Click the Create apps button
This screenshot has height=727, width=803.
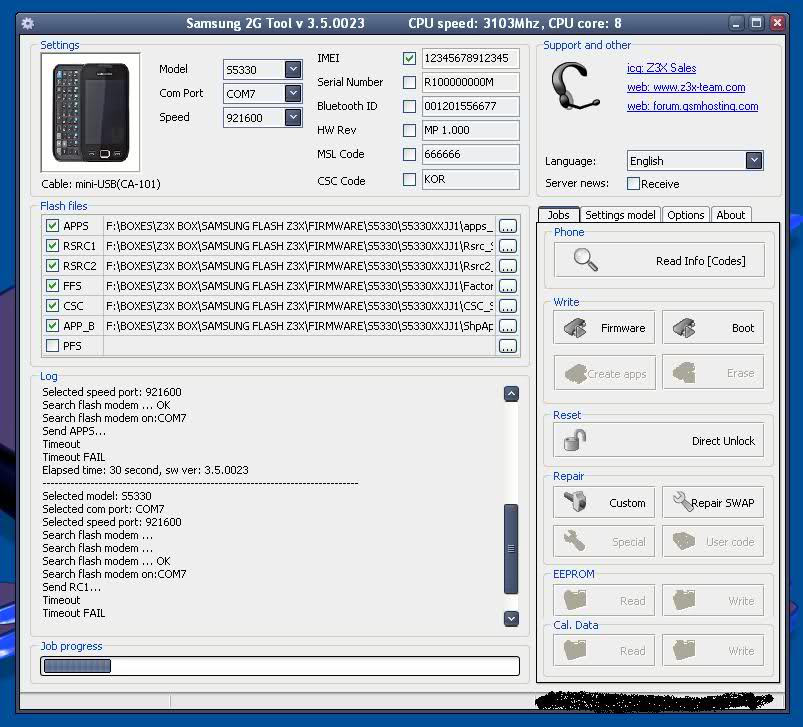pyautogui.click(x=604, y=373)
